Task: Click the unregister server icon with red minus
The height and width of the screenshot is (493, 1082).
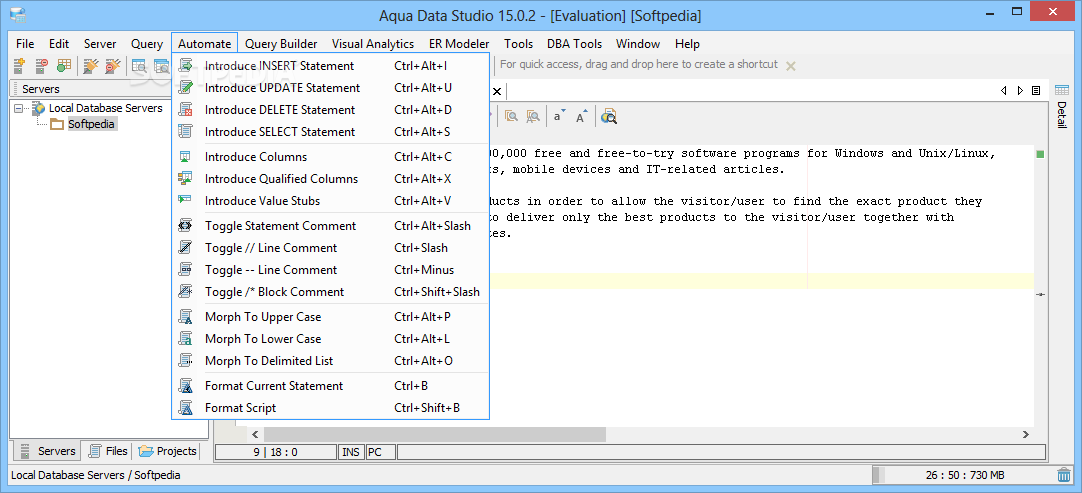Action: [41, 66]
